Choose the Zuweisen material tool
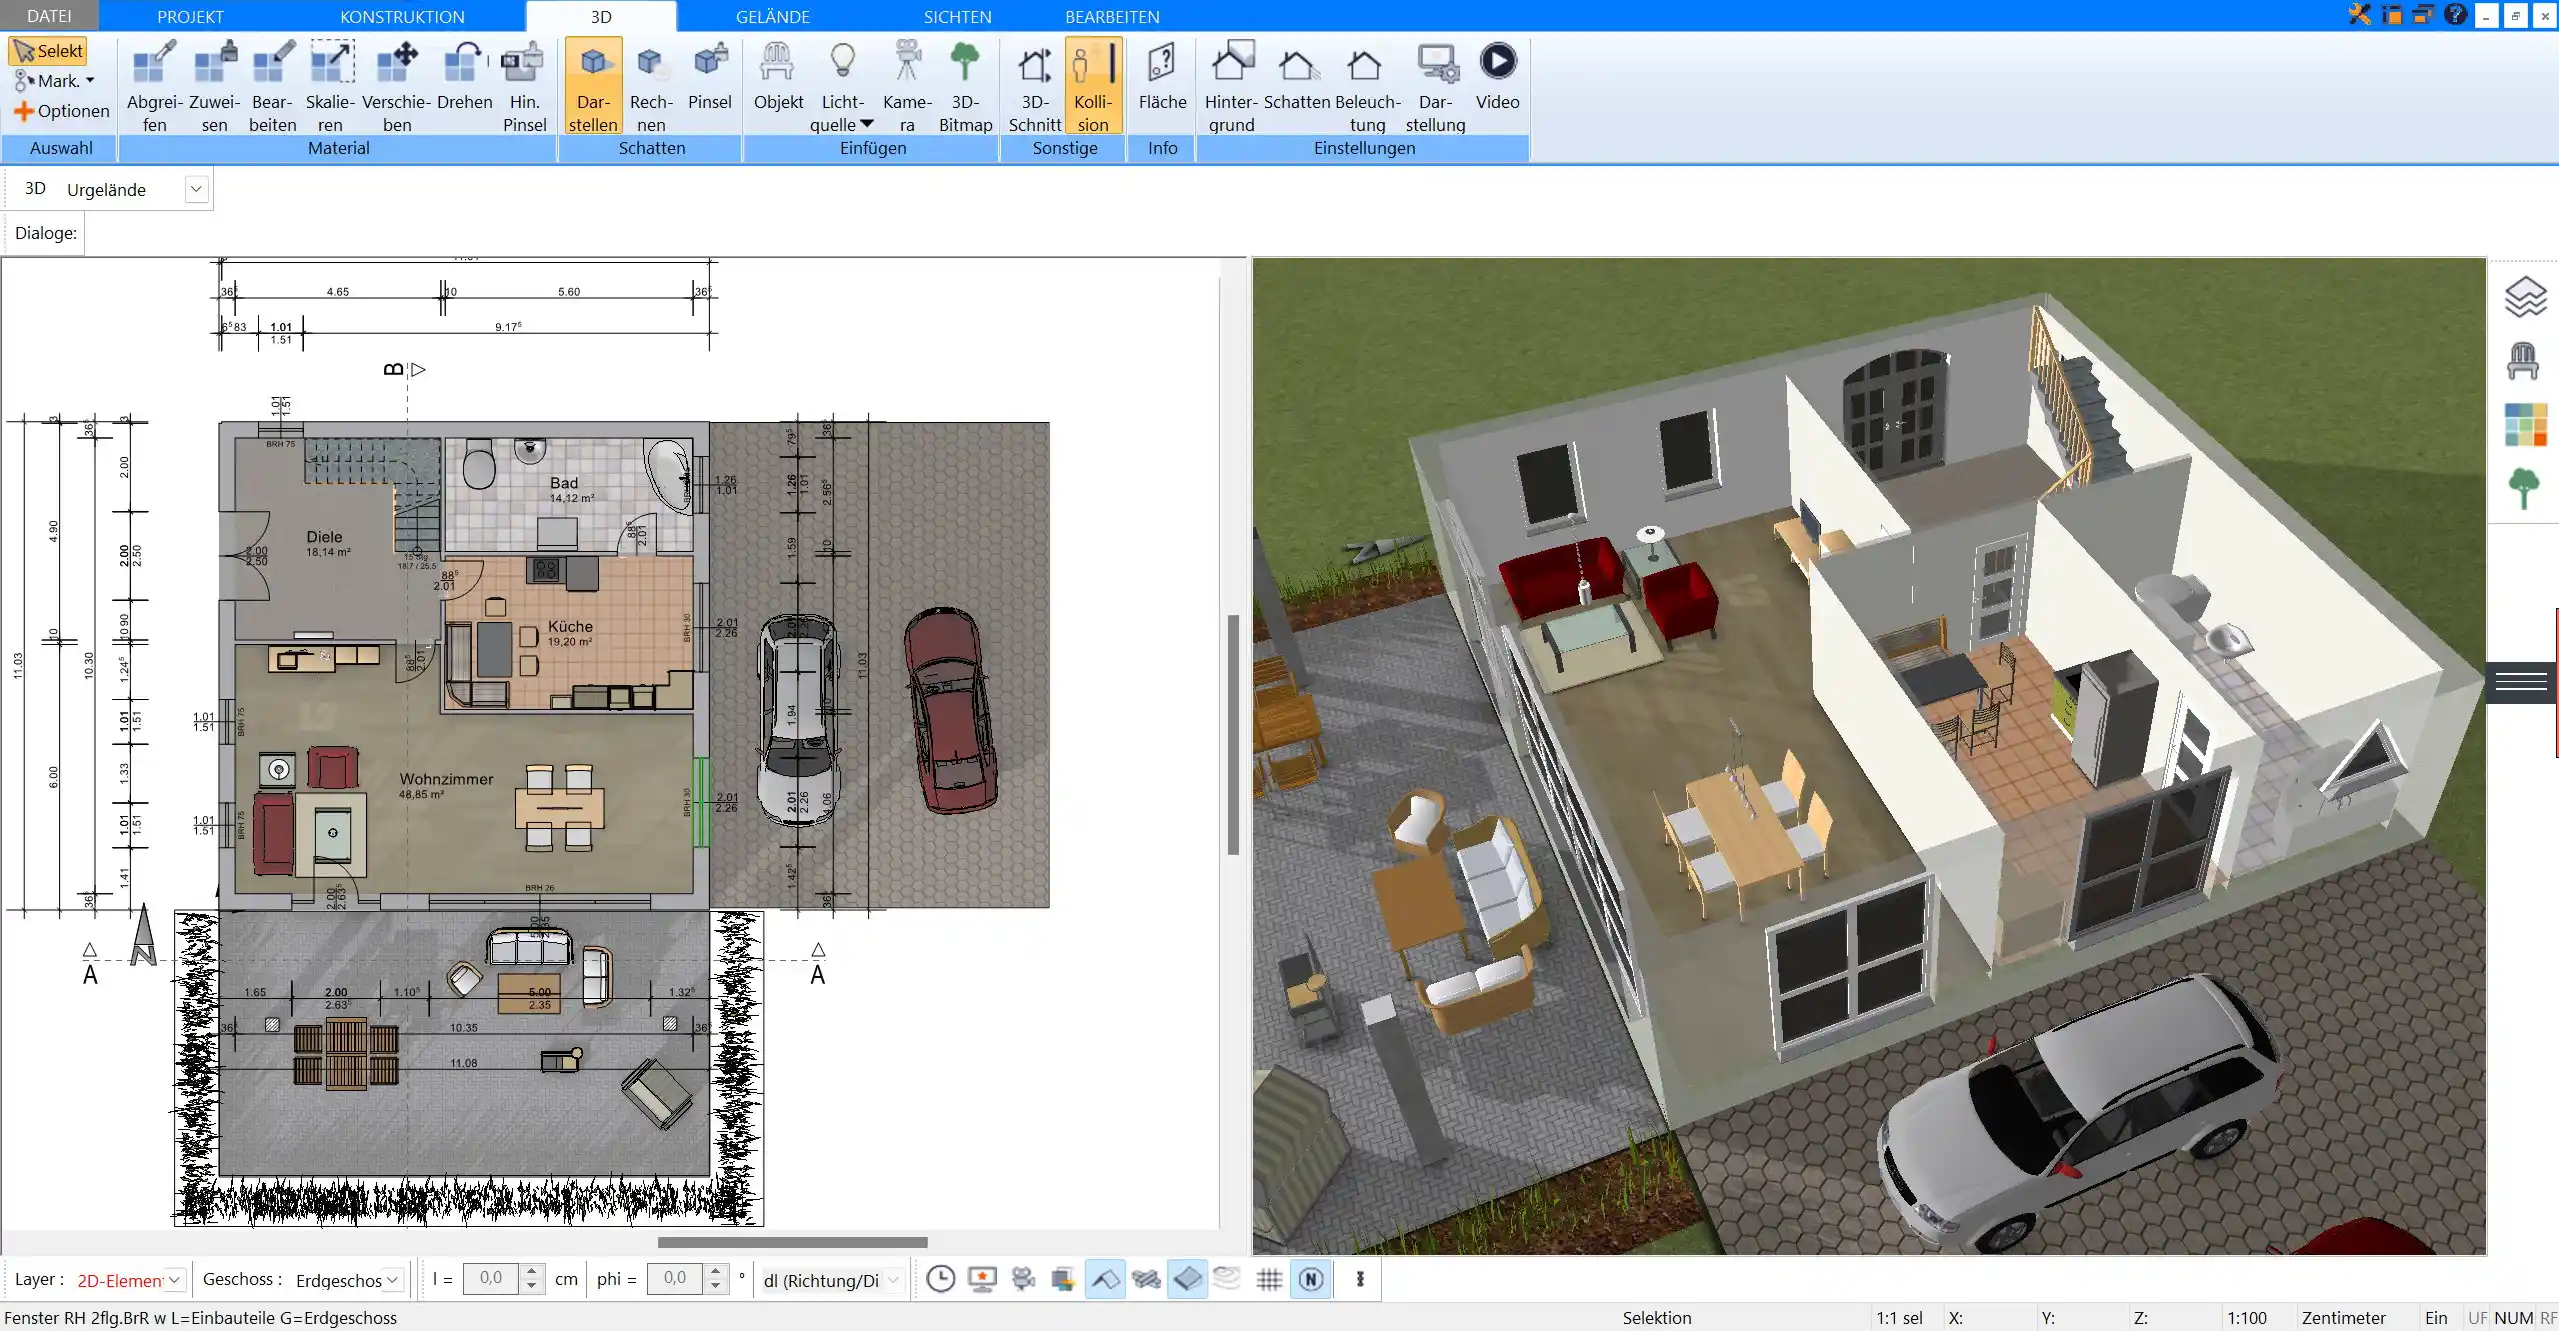2559x1331 pixels. 214,87
